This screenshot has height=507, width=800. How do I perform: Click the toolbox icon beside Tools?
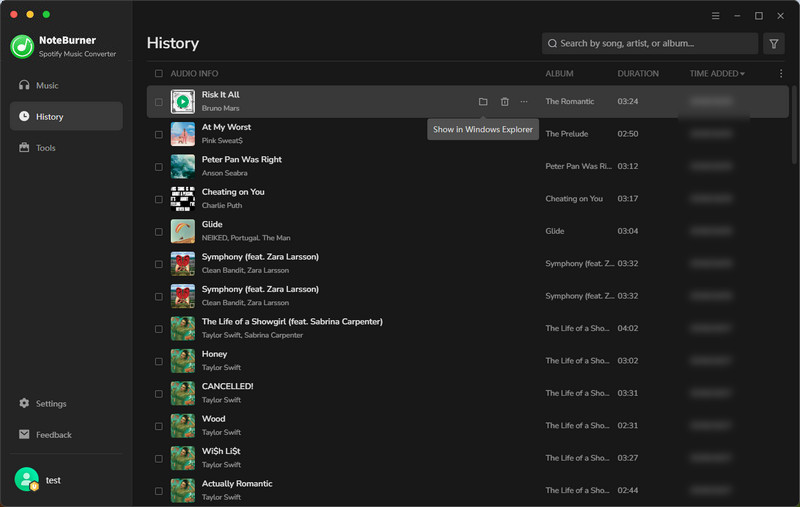(x=24, y=147)
